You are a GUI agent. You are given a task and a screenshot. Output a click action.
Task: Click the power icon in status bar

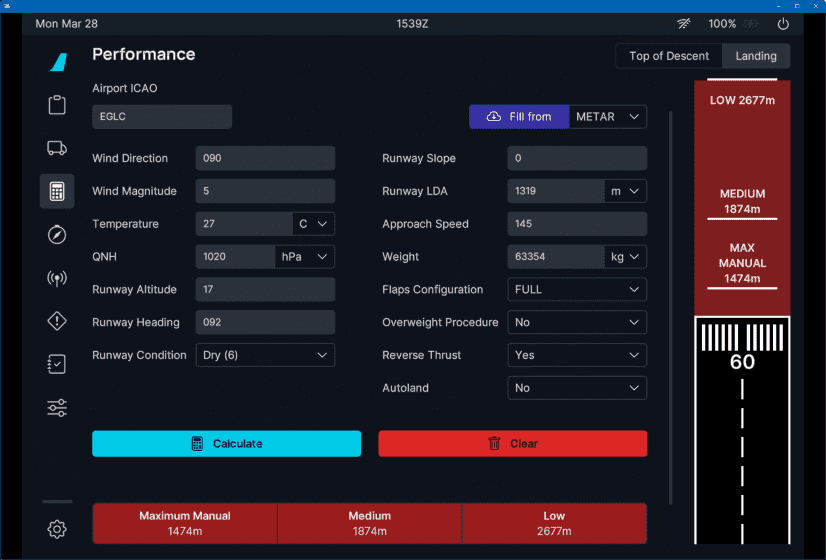point(783,24)
